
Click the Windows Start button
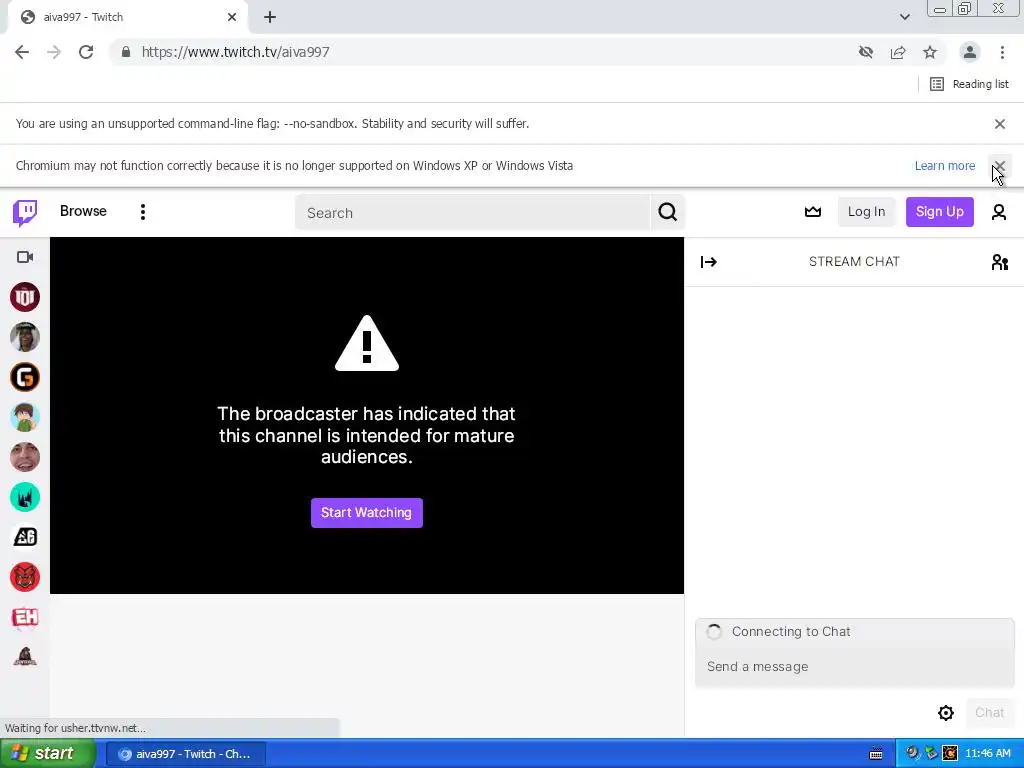click(48, 754)
